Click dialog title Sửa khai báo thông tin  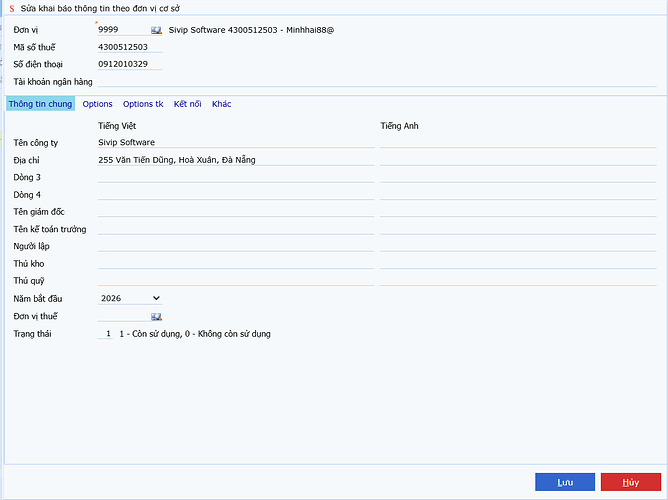click(100, 9)
